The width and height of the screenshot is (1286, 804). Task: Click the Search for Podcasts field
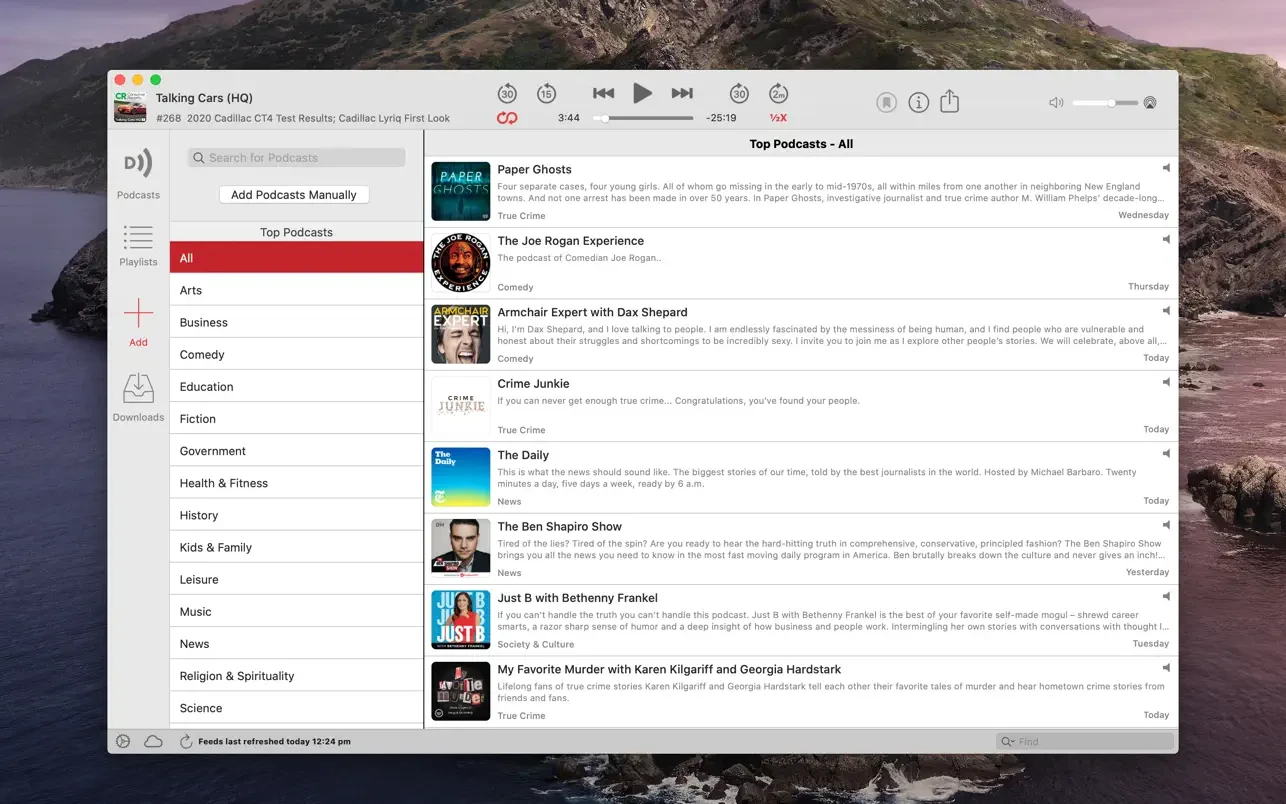[x=297, y=158]
